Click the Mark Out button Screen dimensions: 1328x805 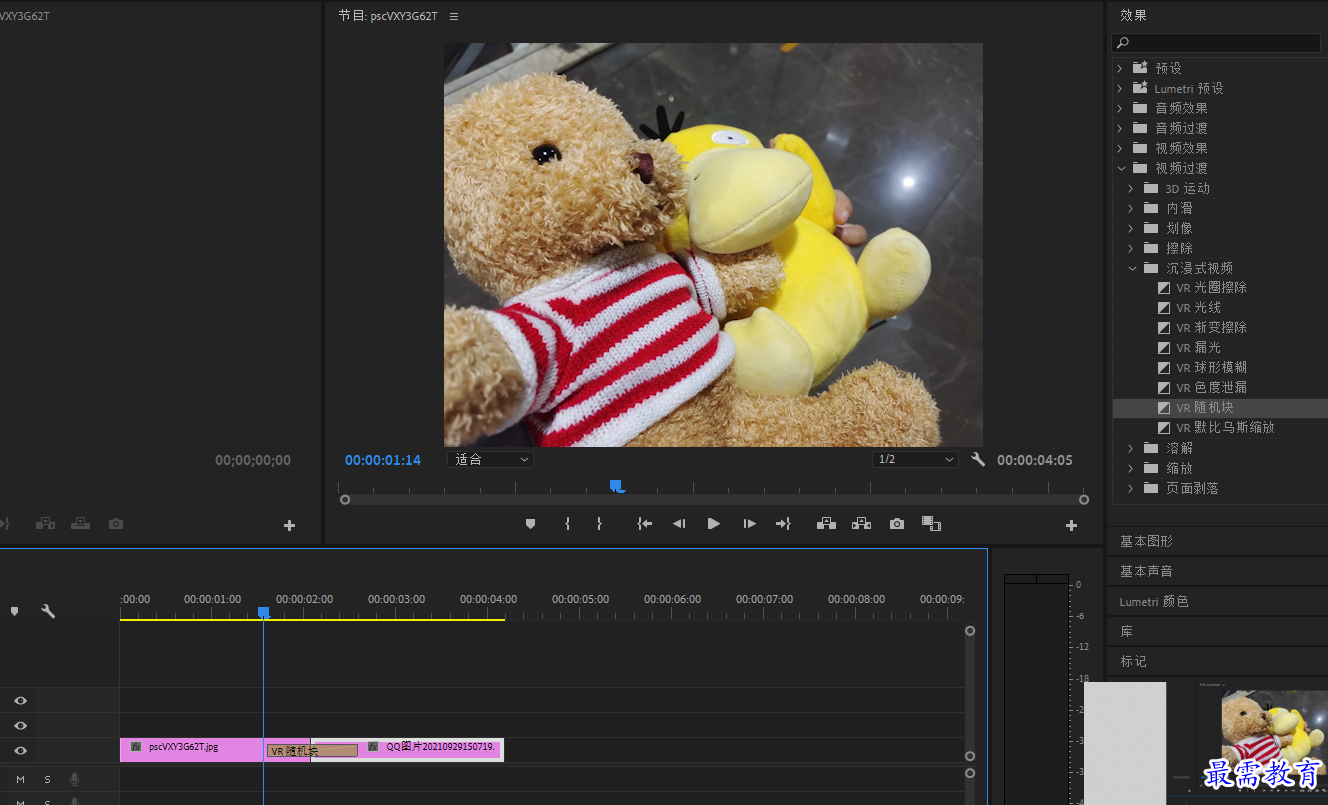click(599, 524)
